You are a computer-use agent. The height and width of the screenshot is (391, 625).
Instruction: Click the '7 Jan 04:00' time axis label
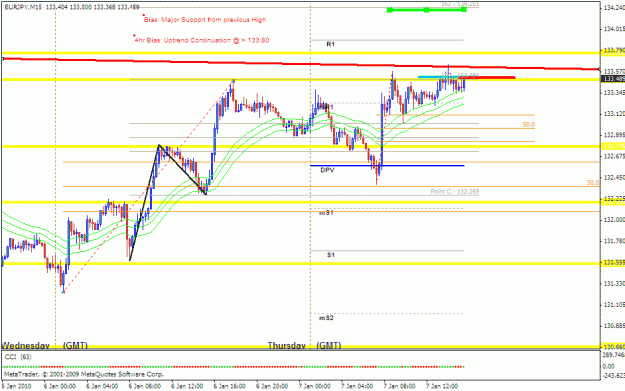[357, 386]
